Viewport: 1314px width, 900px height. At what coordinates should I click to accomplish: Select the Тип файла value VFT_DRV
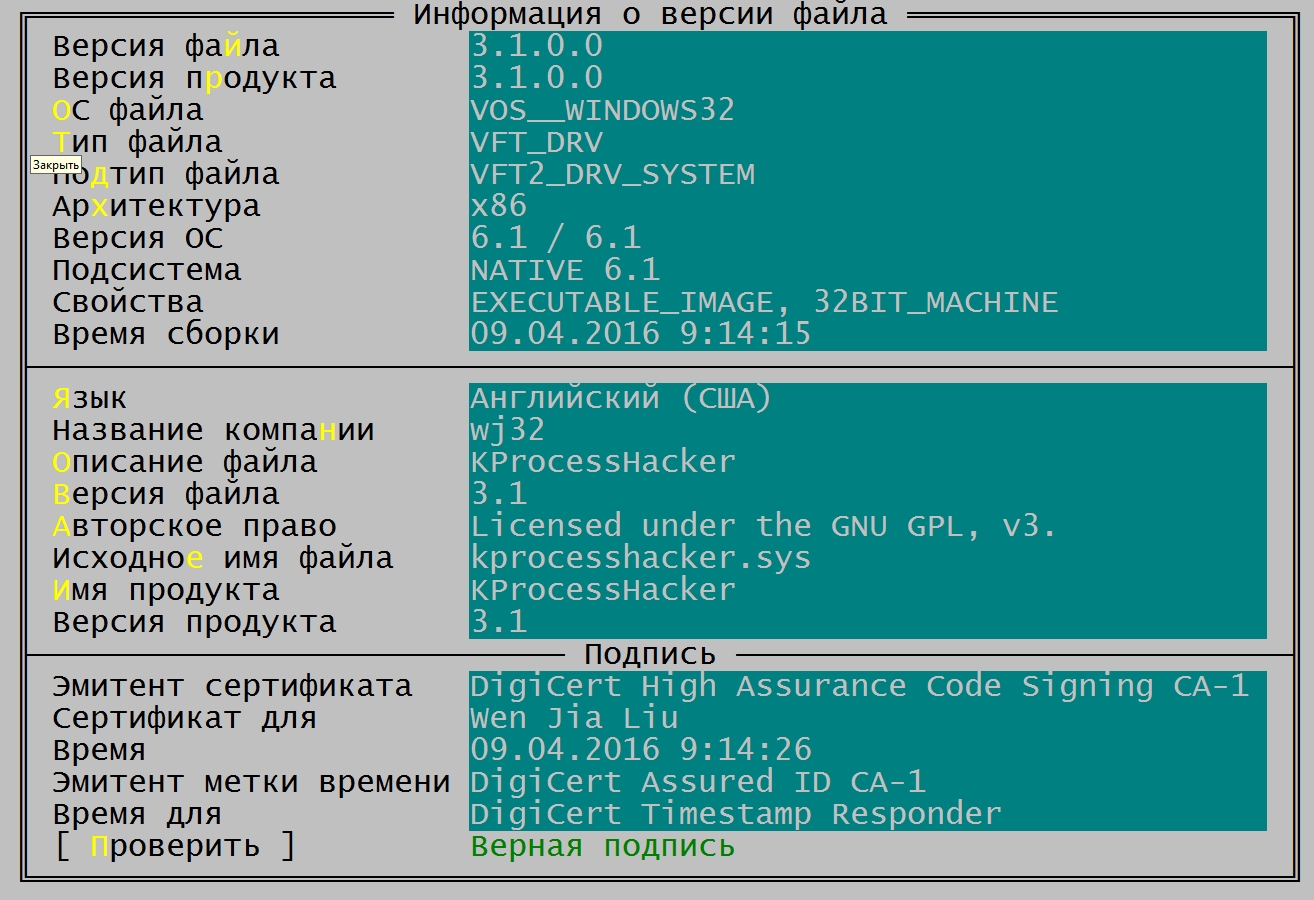(868, 142)
